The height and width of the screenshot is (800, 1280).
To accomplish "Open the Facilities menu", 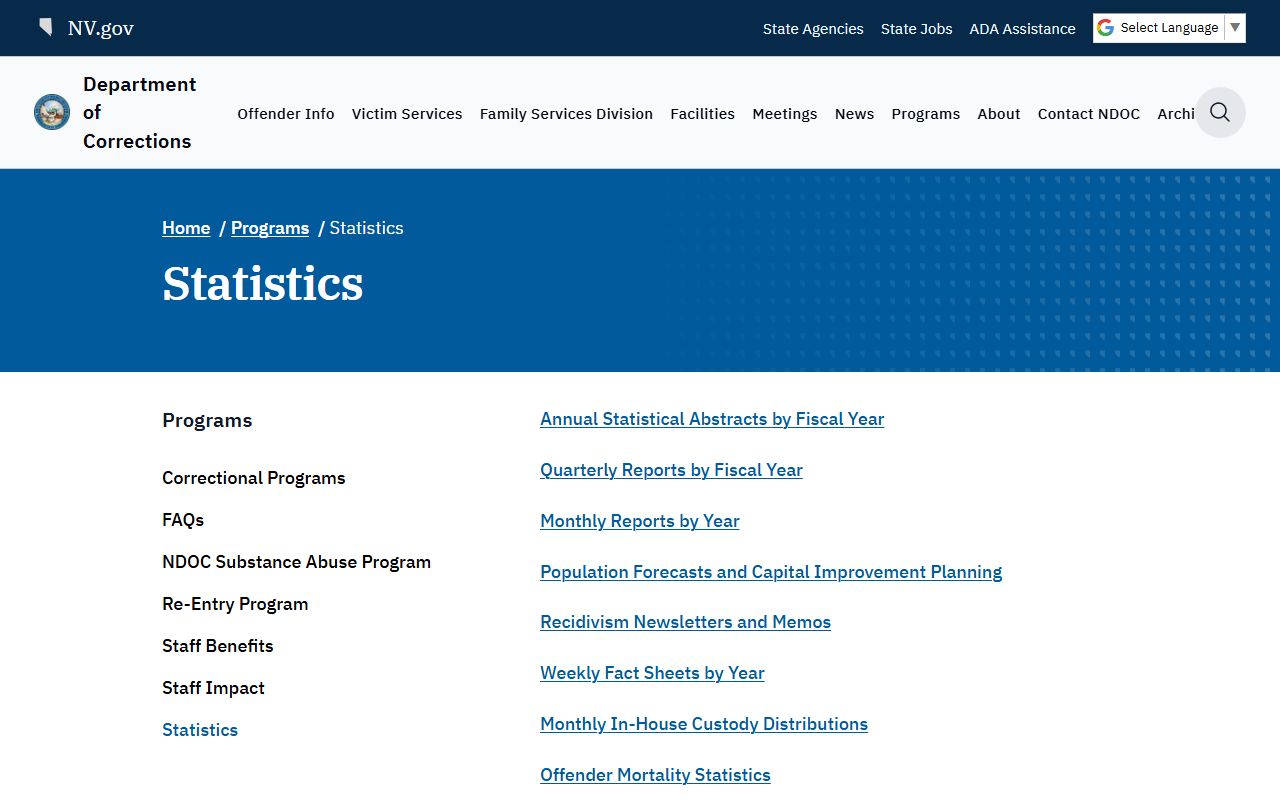I will (x=702, y=114).
